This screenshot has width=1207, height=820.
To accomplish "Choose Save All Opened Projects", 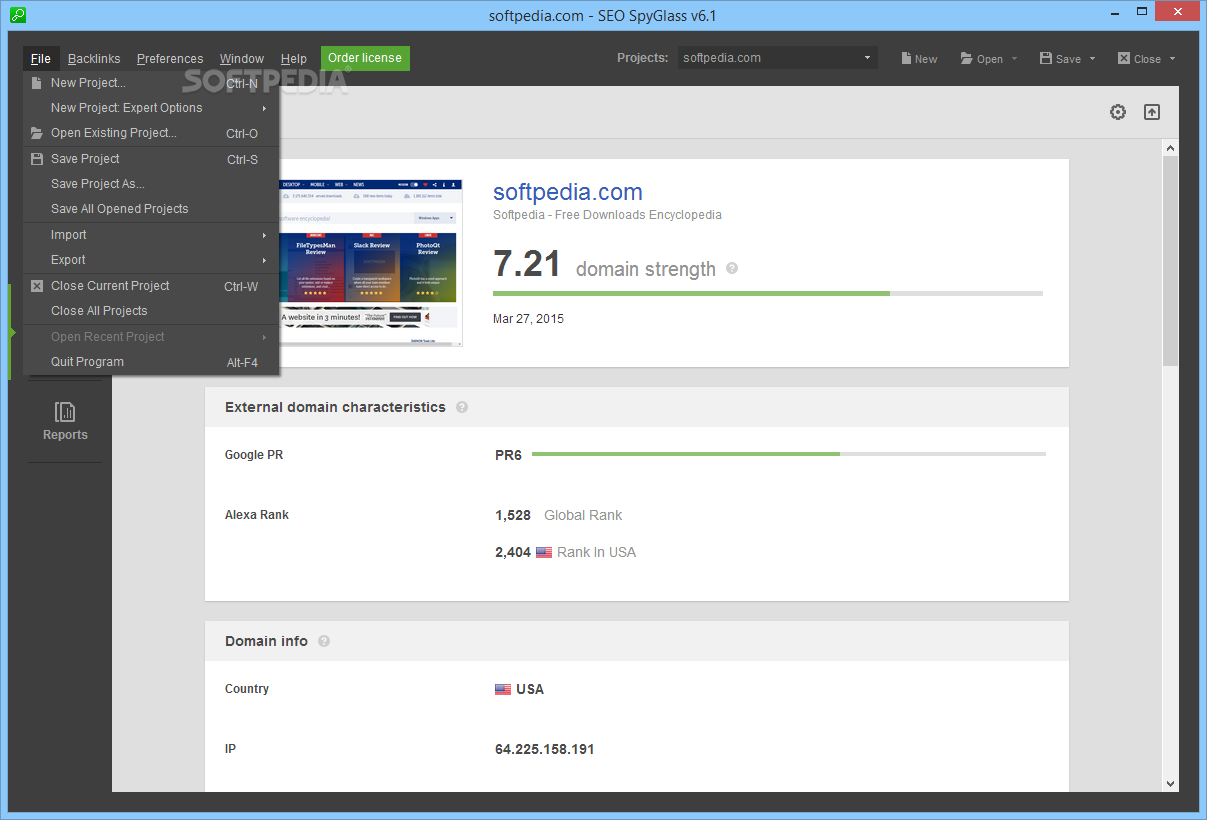I will [x=151, y=209].
